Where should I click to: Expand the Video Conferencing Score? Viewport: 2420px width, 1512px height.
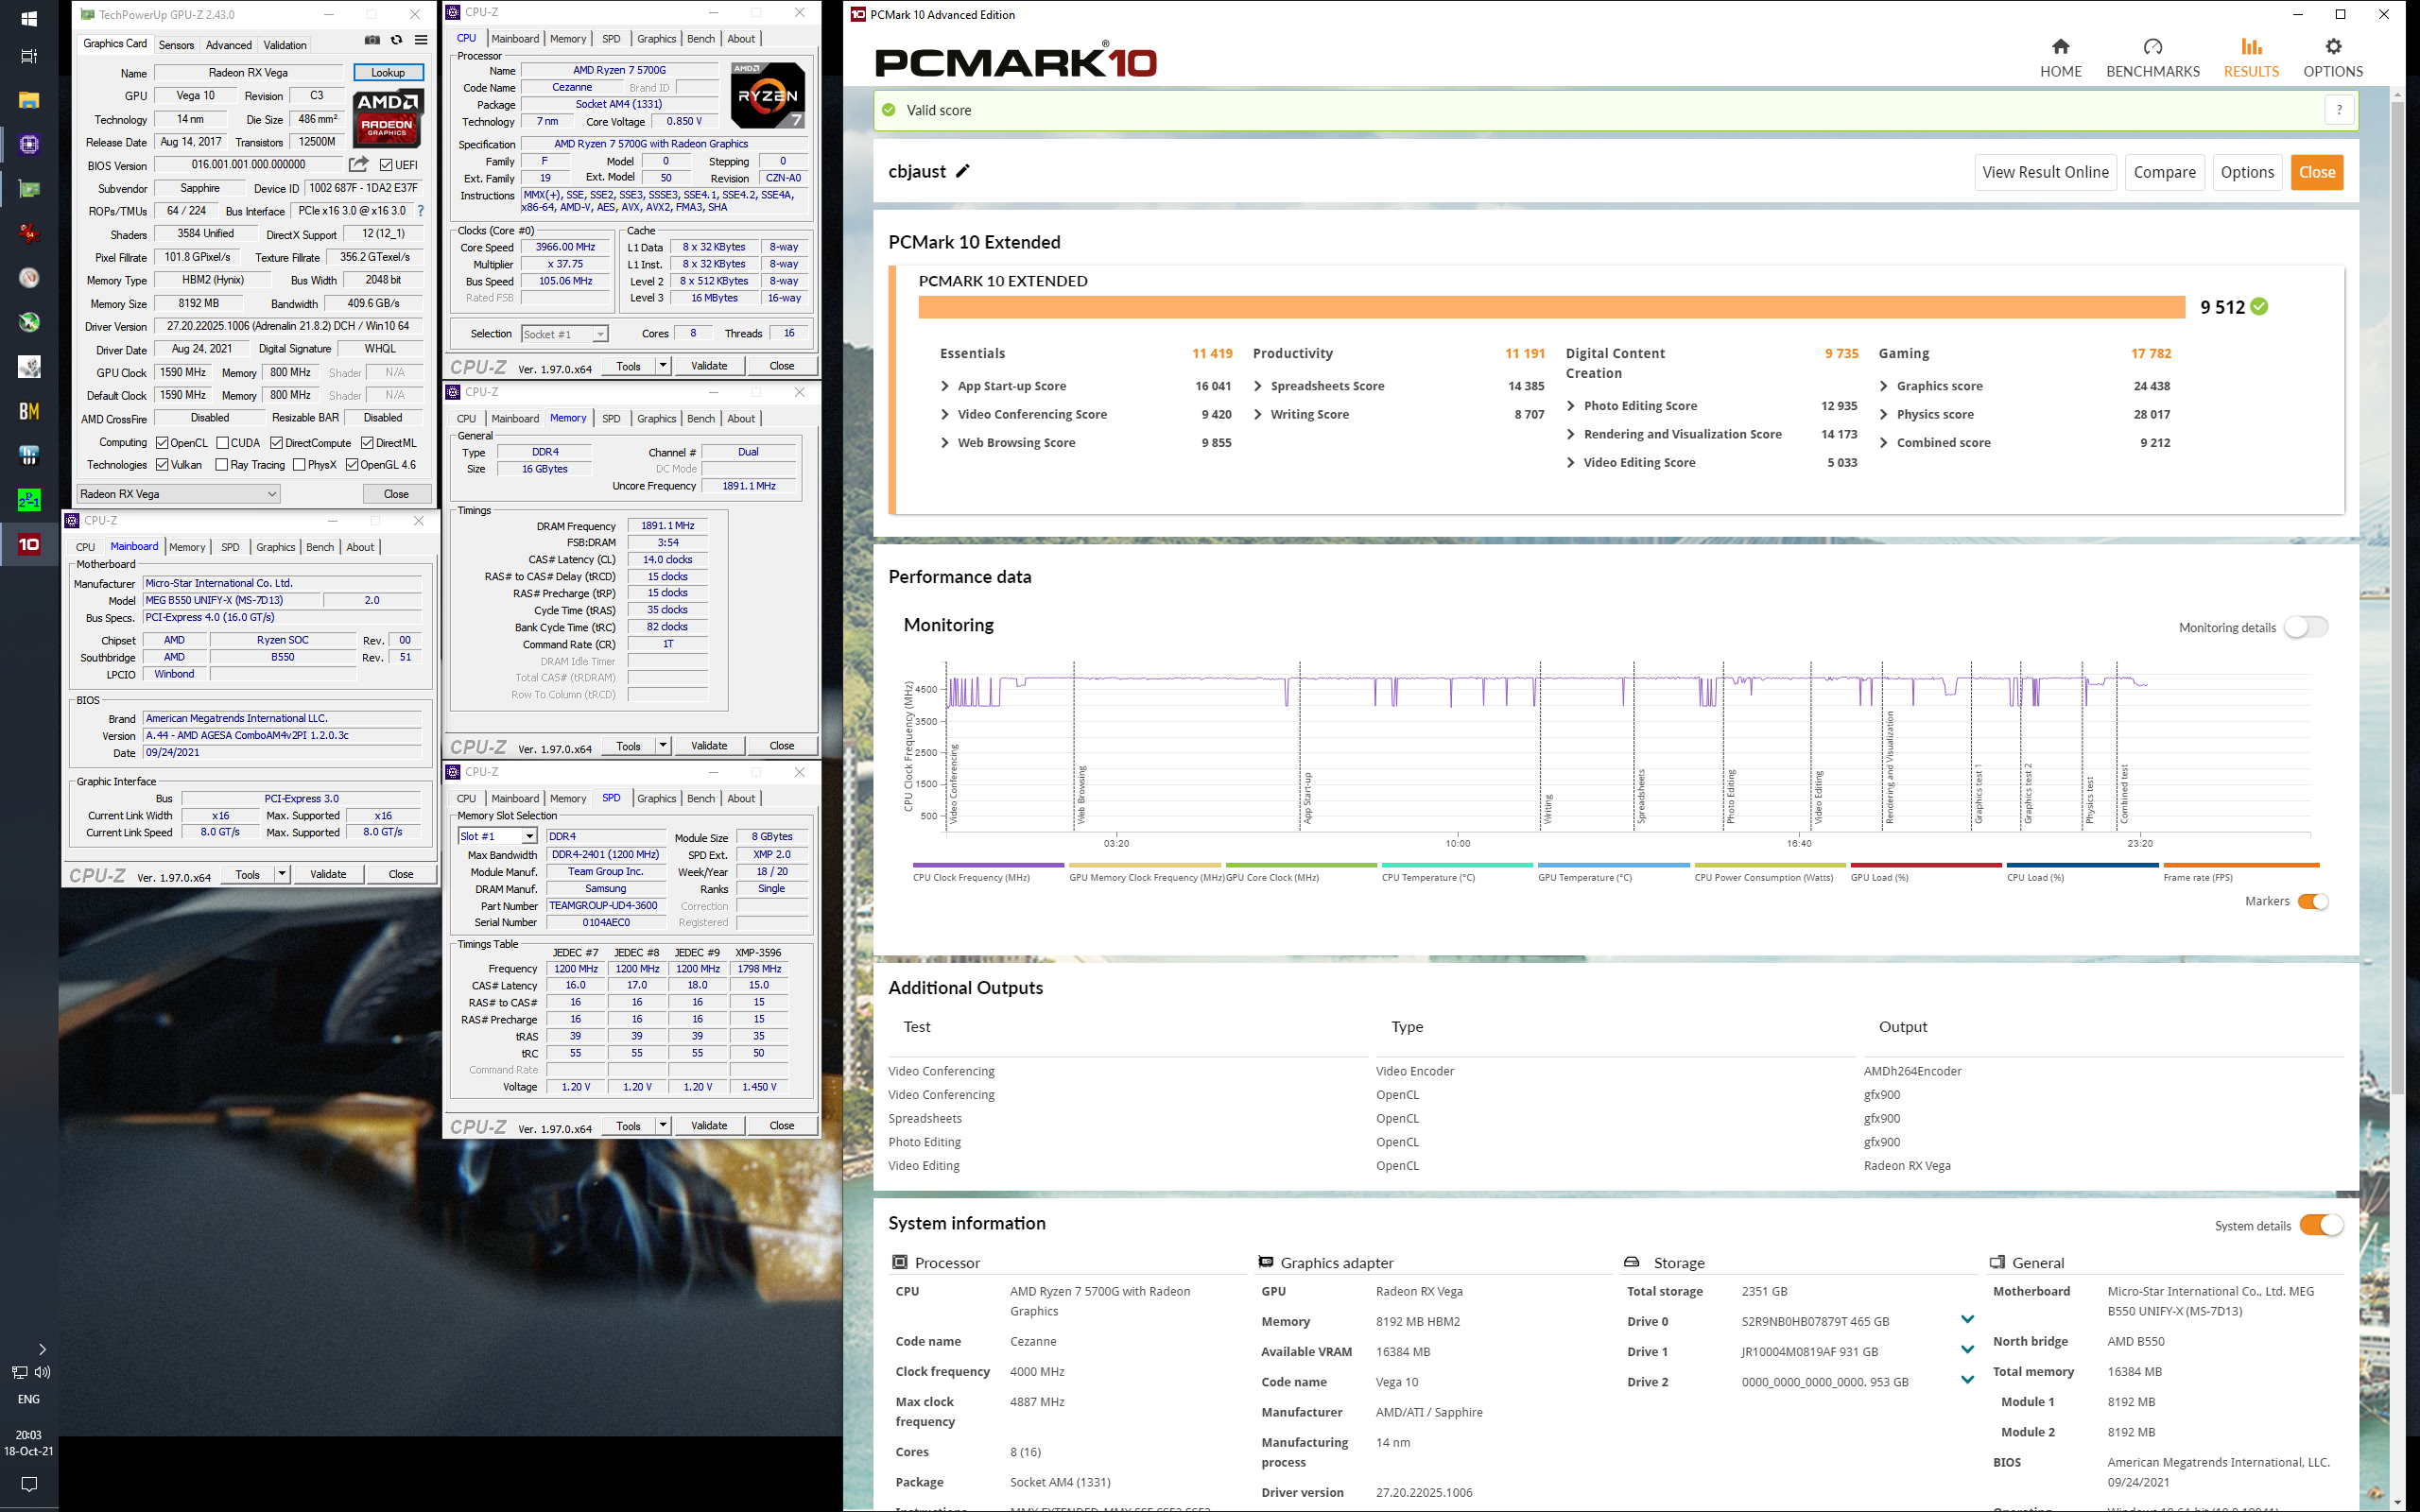pos(945,414)
